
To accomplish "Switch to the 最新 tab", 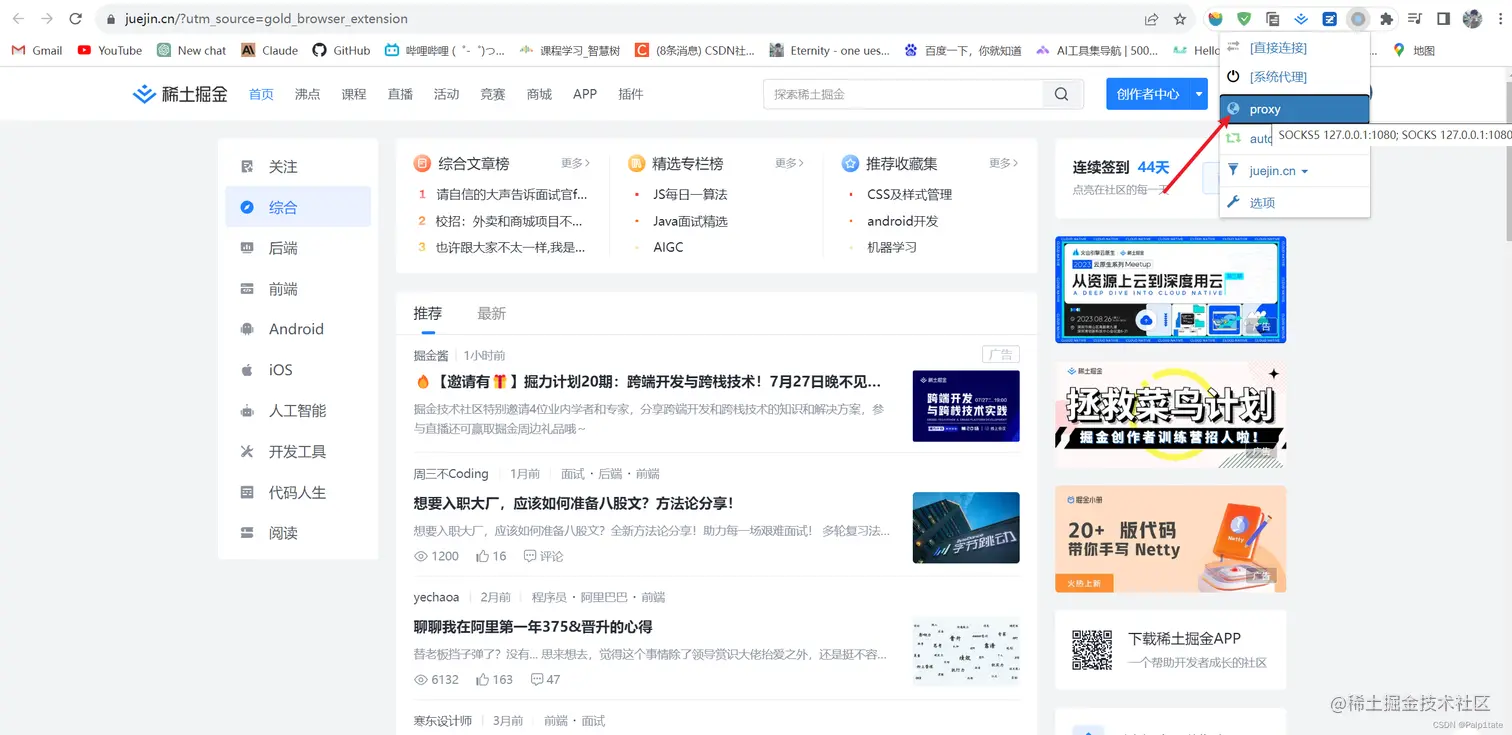I will click(491, 313).
